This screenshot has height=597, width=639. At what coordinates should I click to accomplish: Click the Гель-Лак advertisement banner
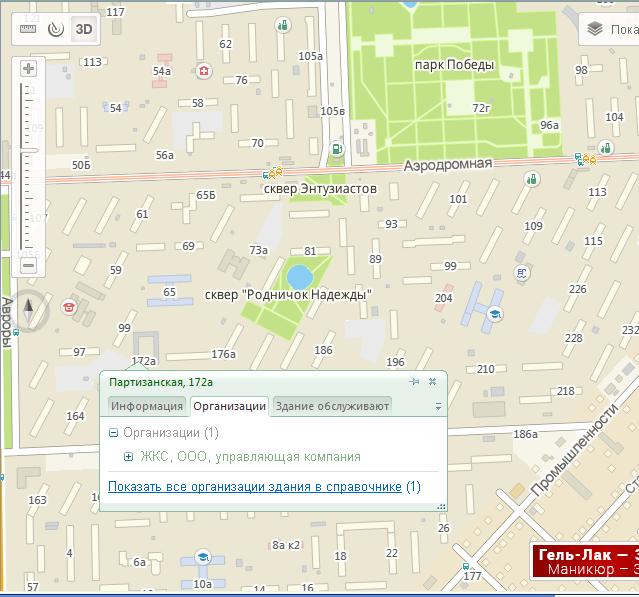pyautogui.click(x=585, y=561)
